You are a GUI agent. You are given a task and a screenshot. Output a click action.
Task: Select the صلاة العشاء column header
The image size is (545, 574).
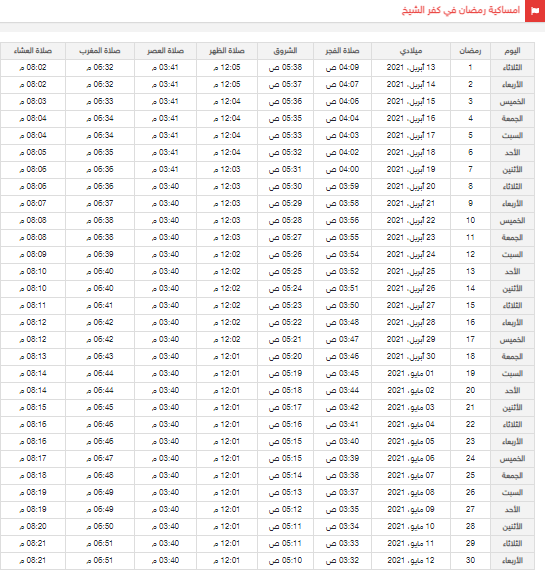(x=33, y=51)
